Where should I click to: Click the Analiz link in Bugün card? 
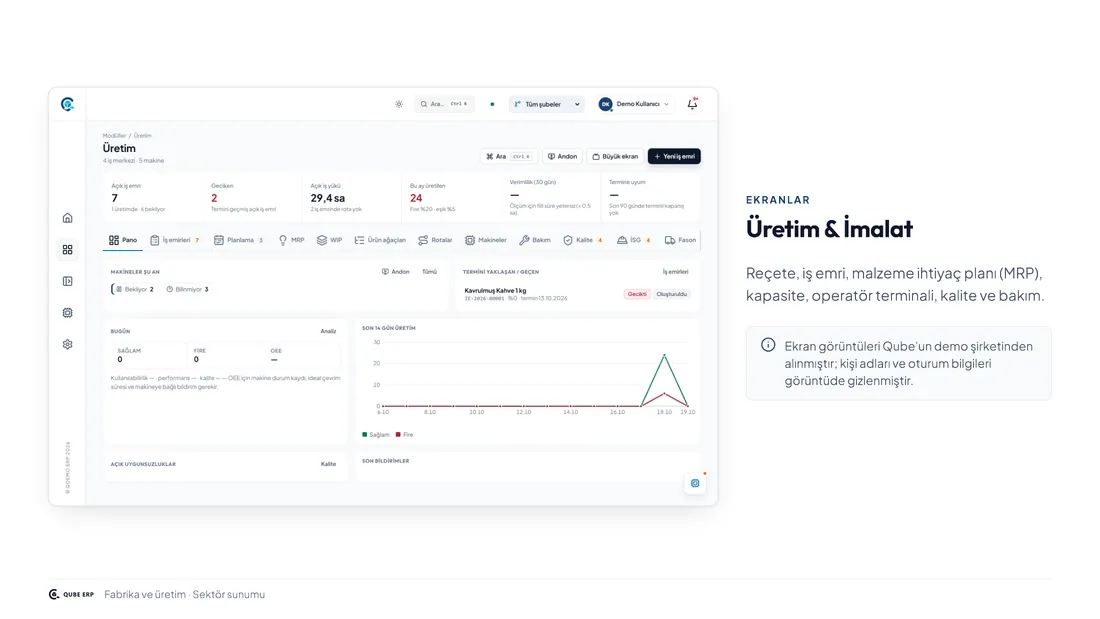pyautogui.click(x=328, y=331)
